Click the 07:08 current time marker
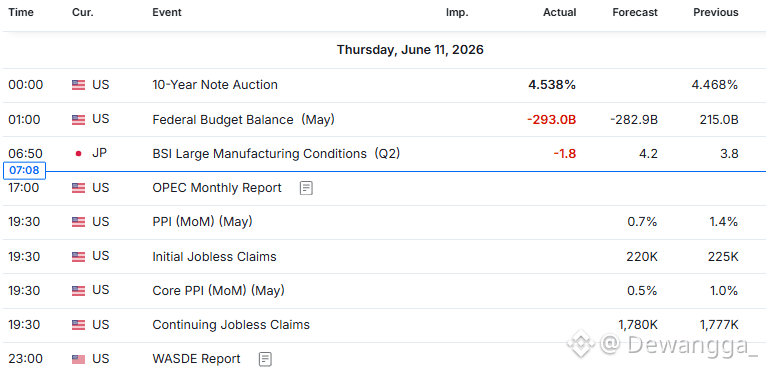The height and width of the screenshot is (369, 766). (x=24, y=171)
